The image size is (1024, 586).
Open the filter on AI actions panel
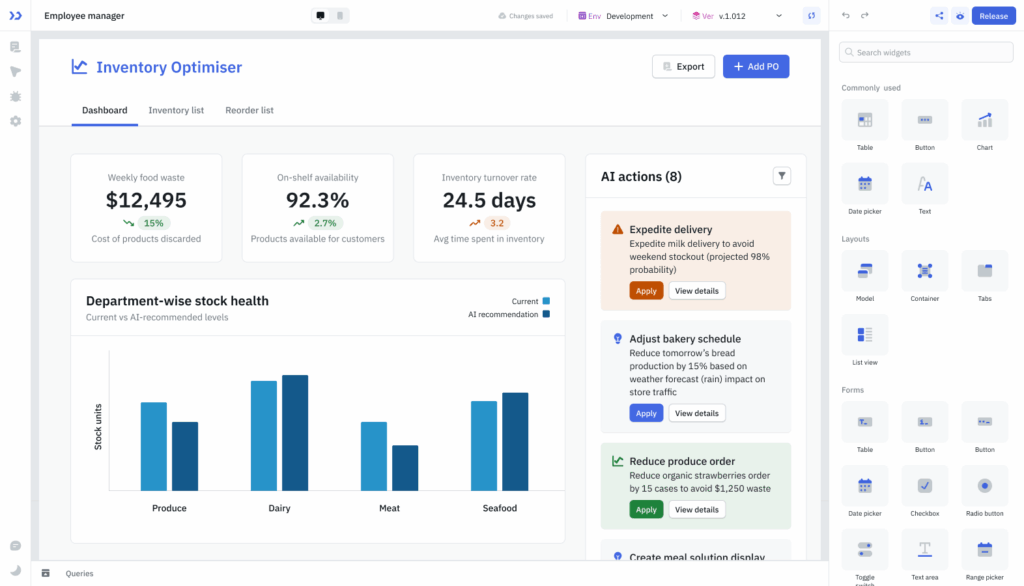tap(782, 175)
